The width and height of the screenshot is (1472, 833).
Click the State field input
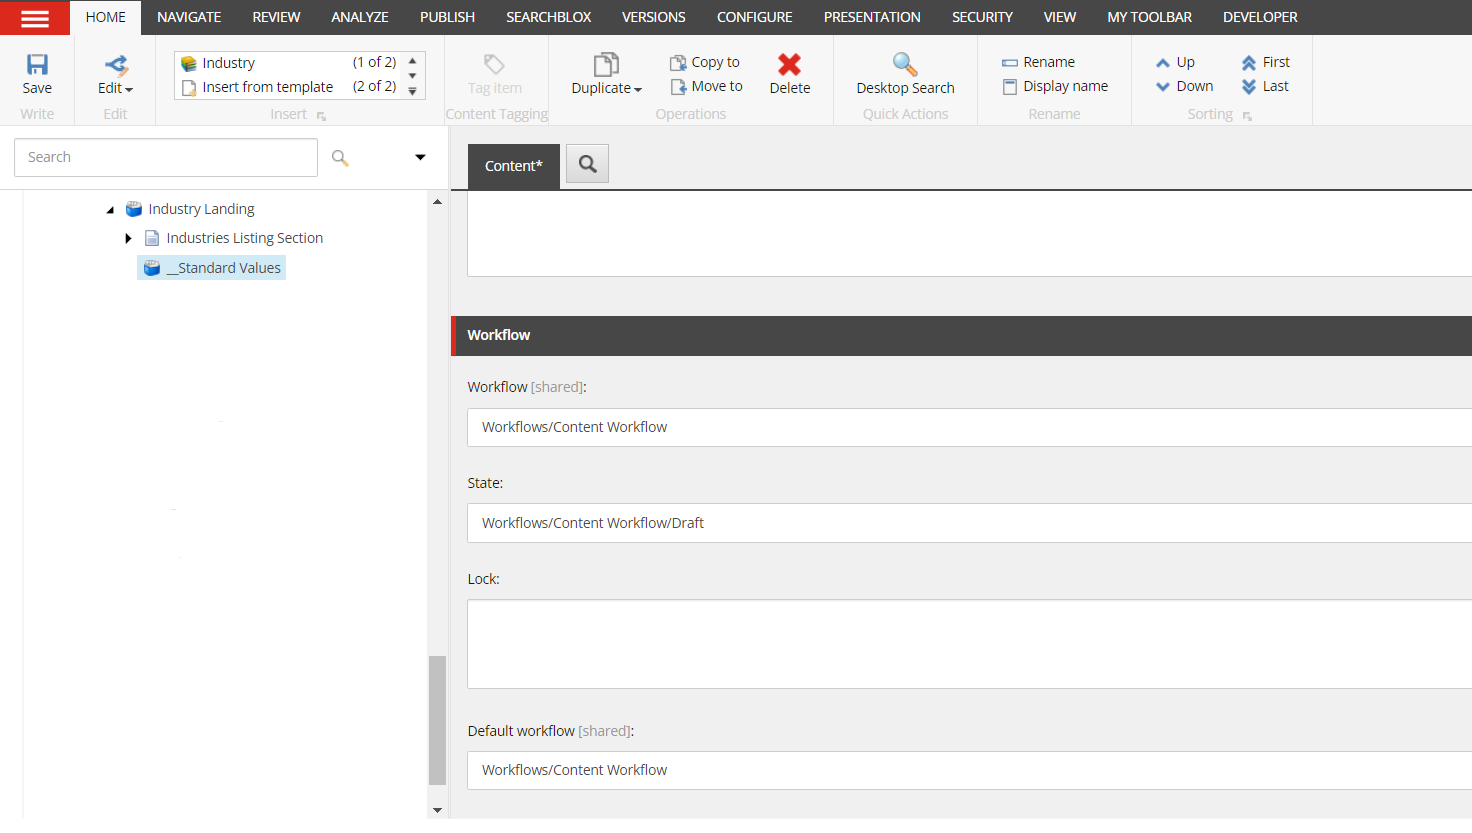[969, 523]
